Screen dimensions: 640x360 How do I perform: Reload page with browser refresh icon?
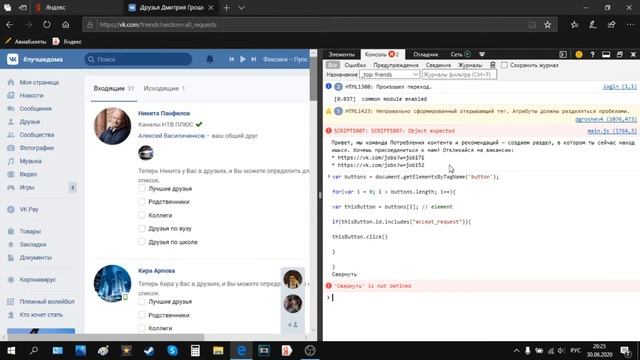coord(47,24)
